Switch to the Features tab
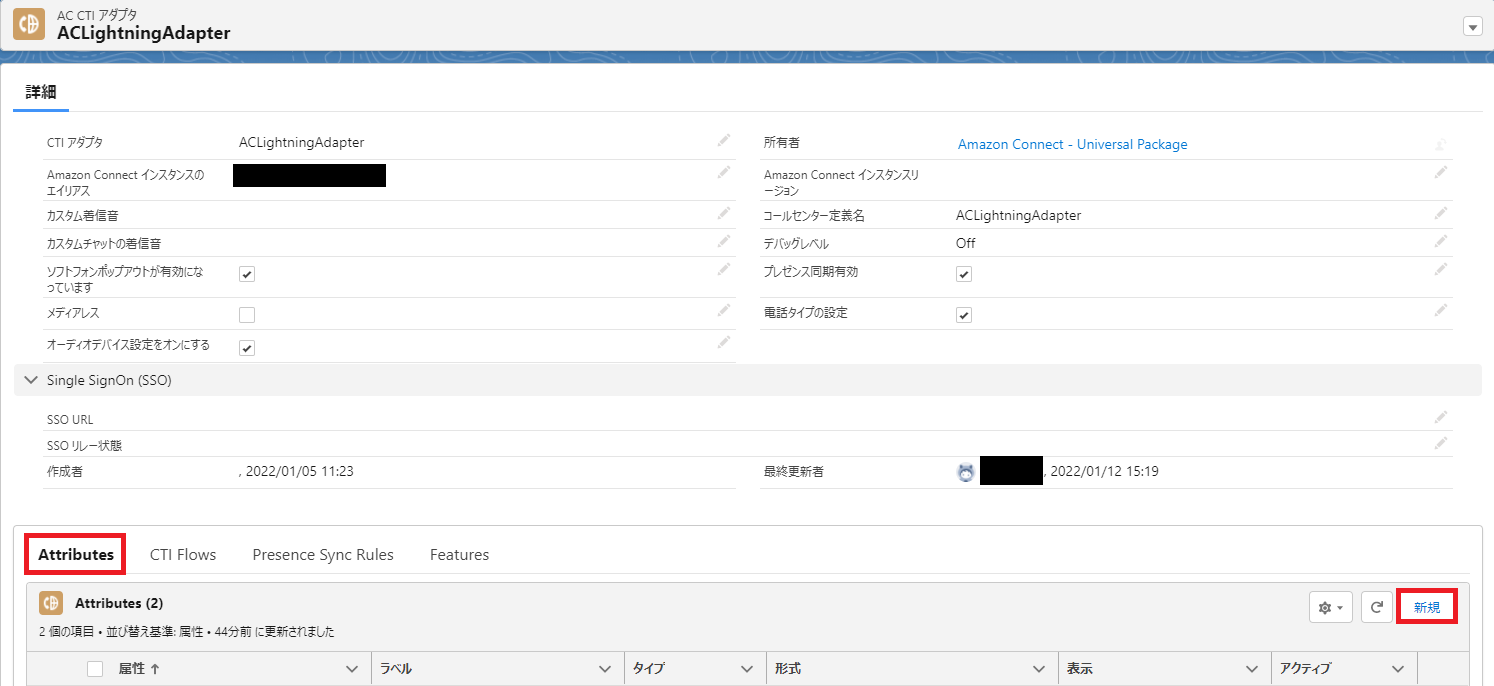The height and width of the screenshot is (686, 1494). [x=459, y=554]
